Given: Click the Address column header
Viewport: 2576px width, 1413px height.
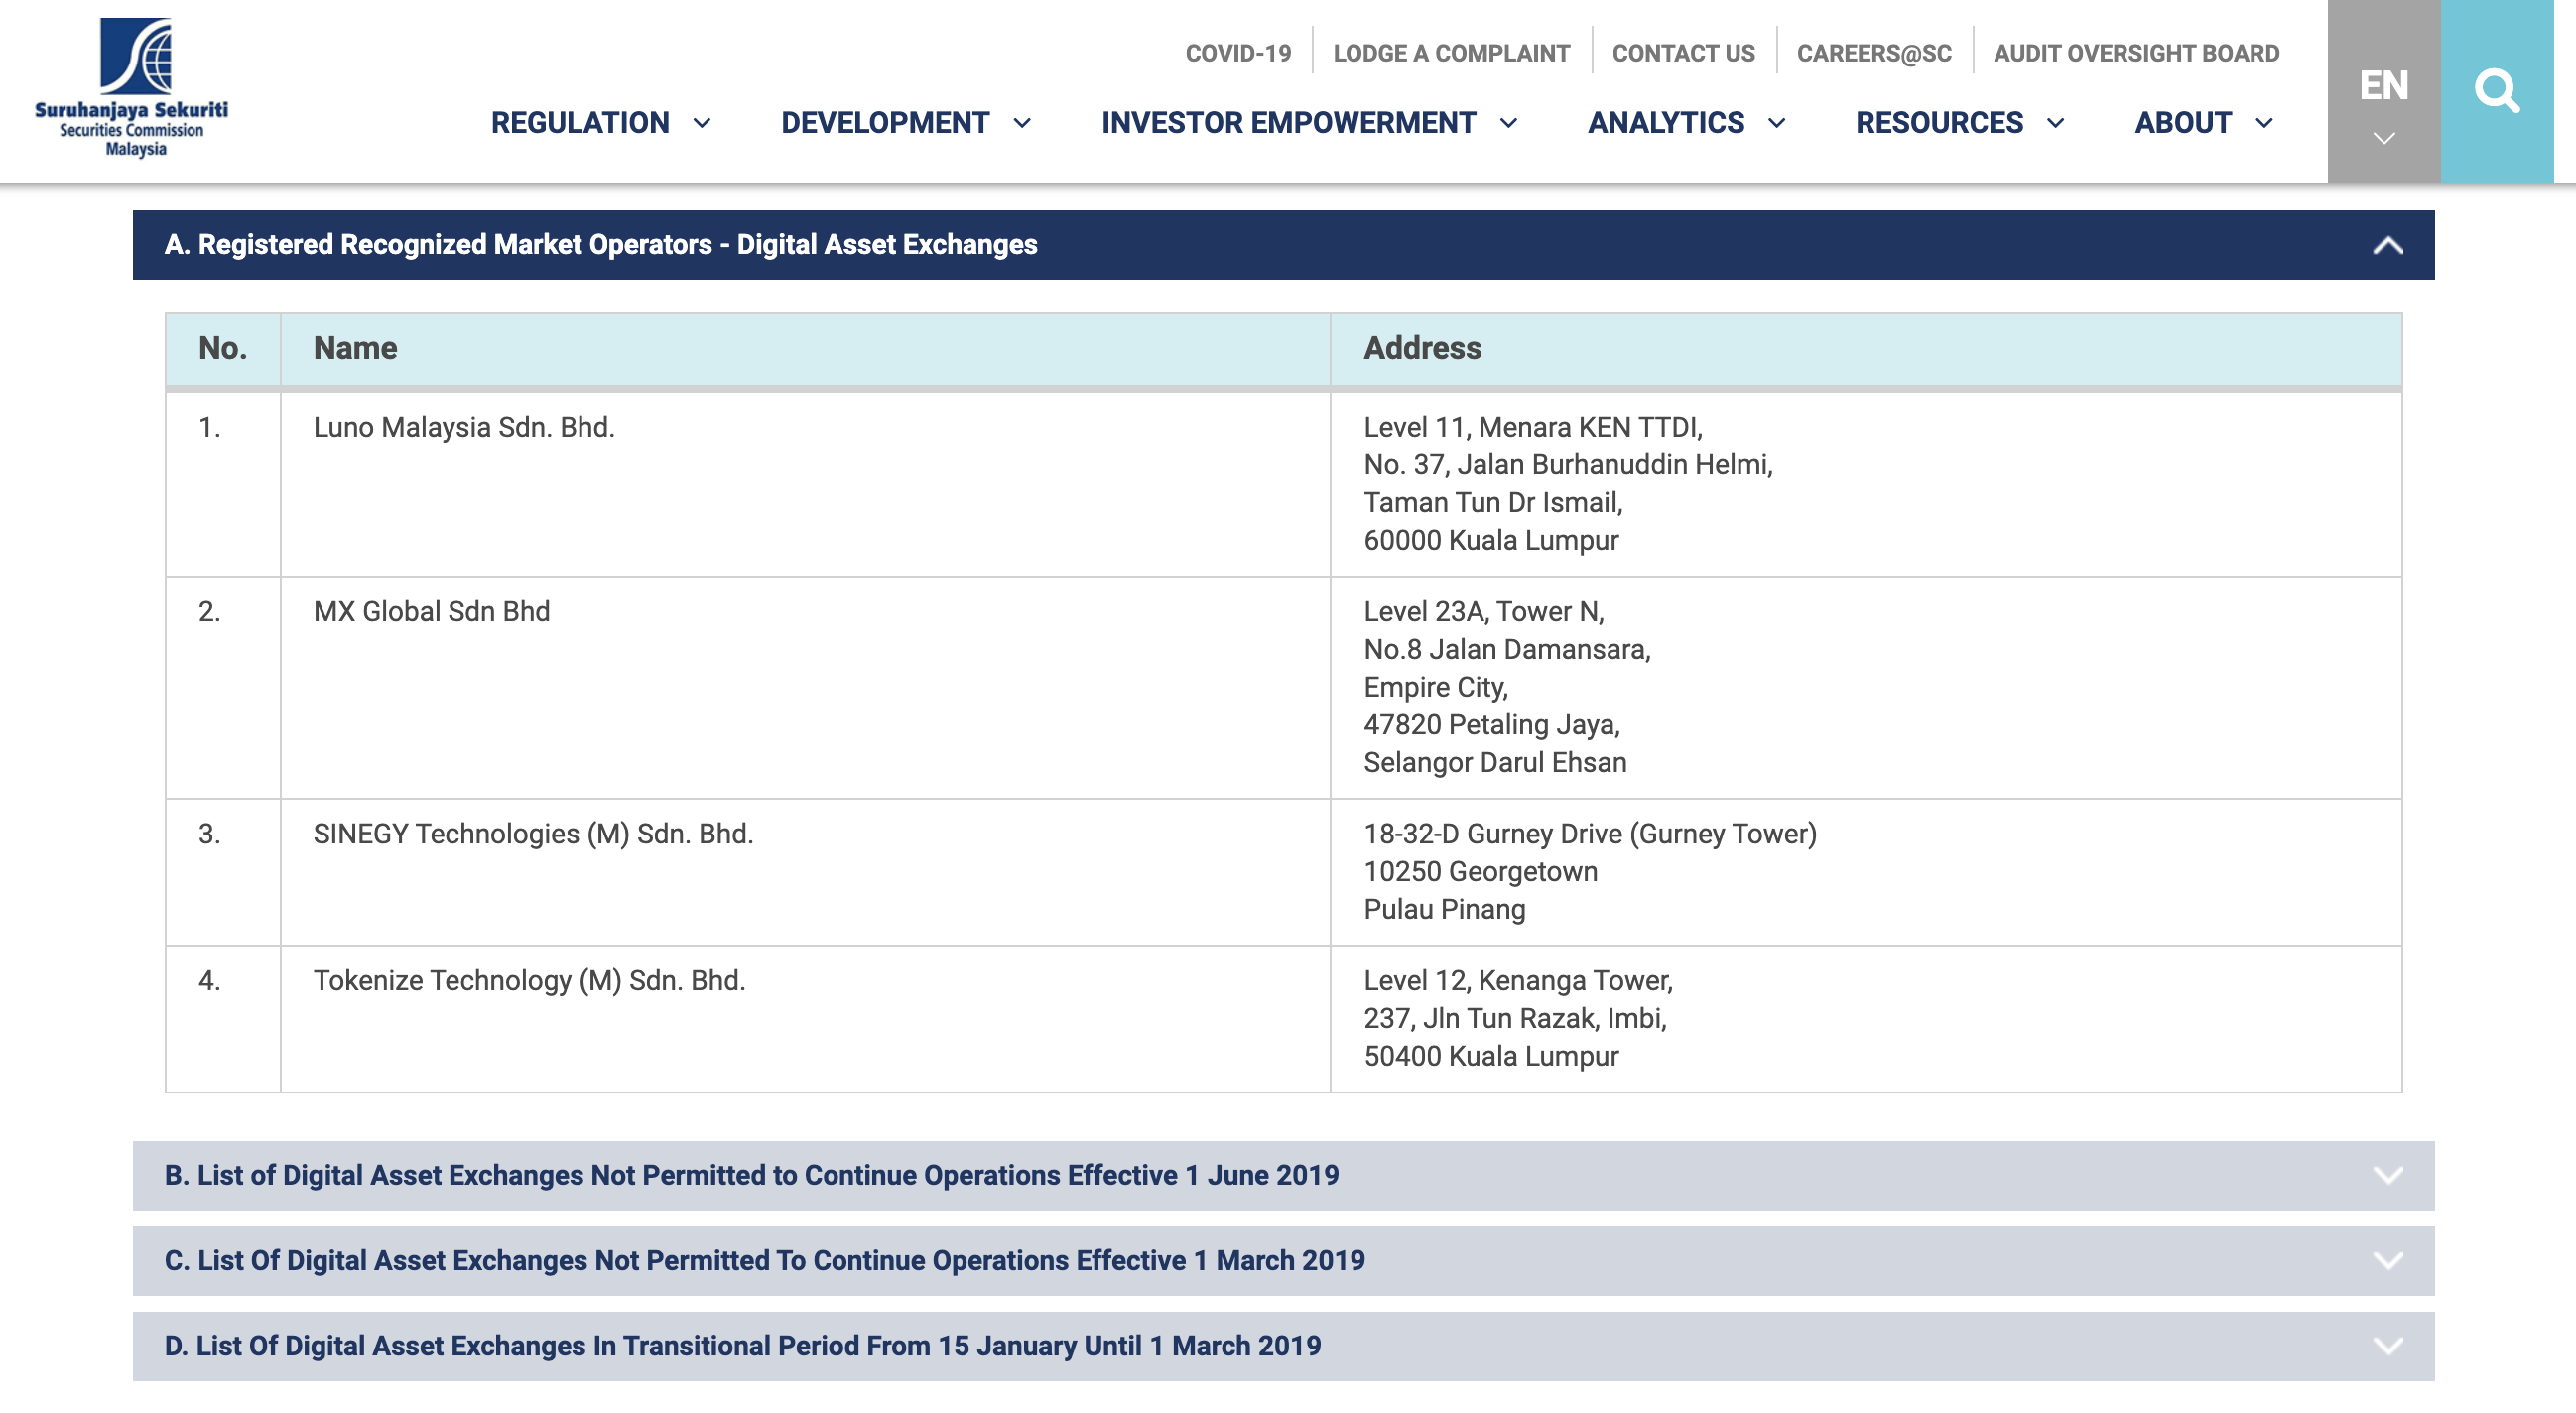Looking at the screenshot, I should click(1866, 349).
